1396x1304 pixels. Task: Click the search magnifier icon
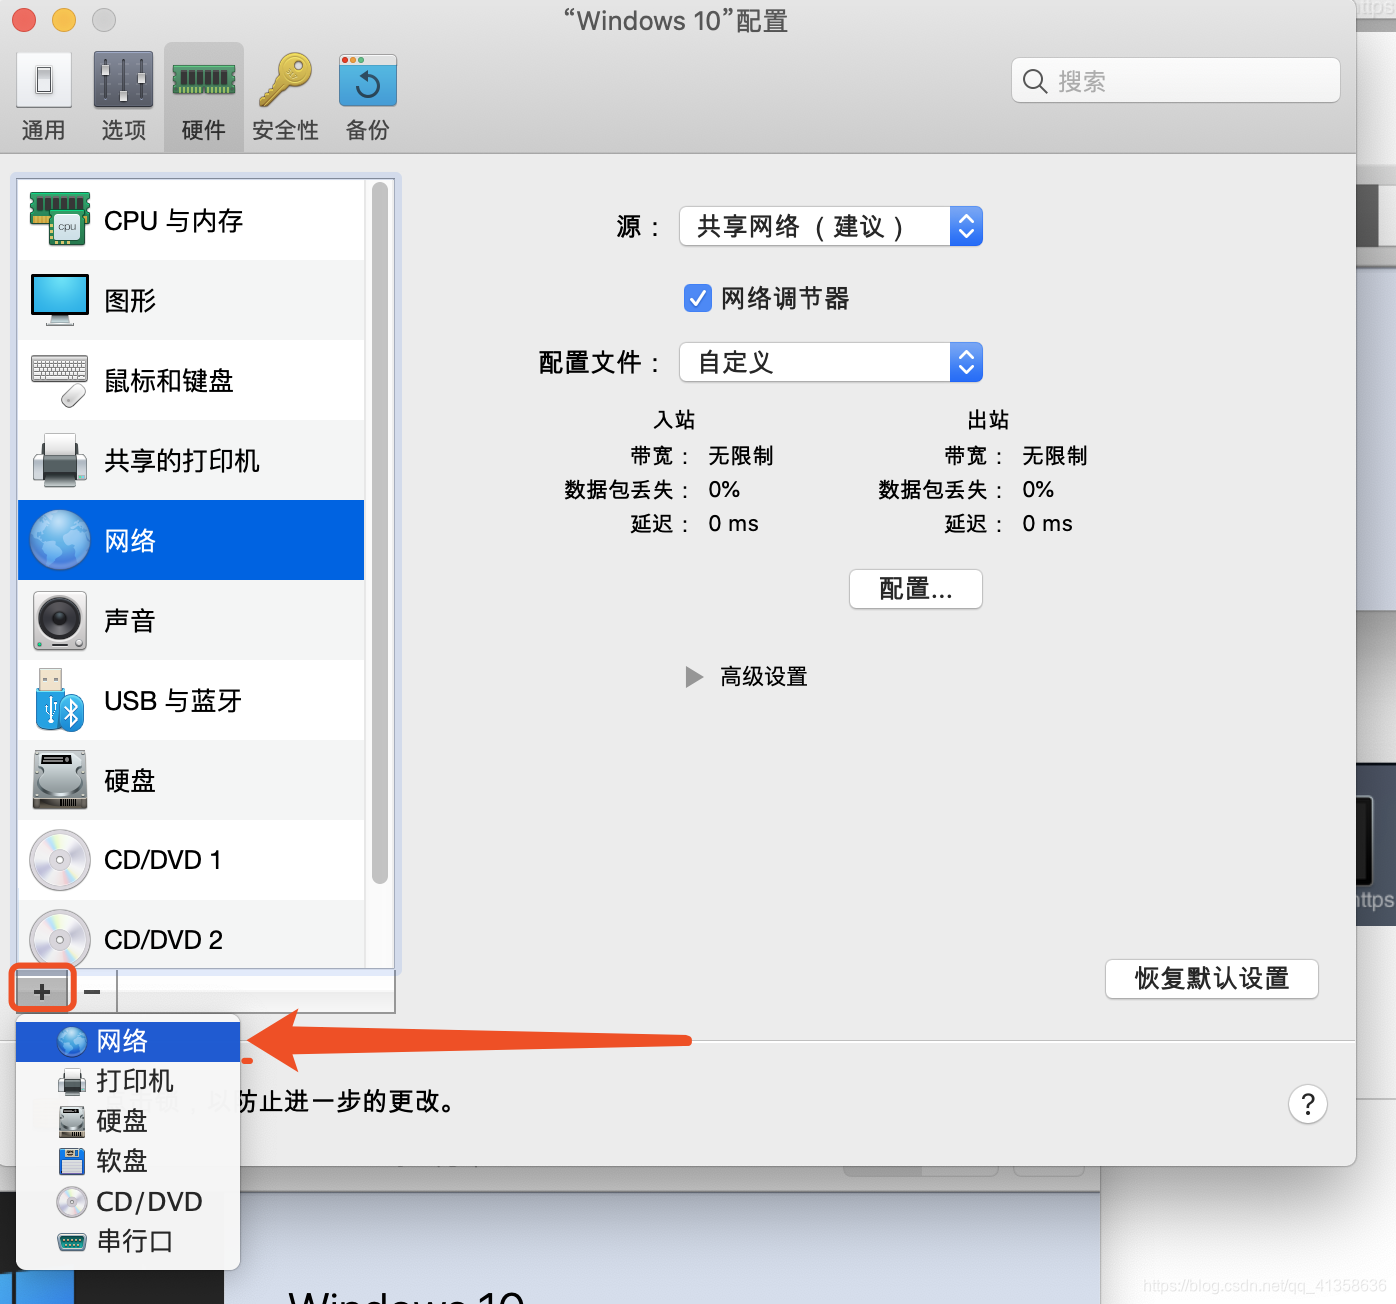click(x=1035, y=81)
